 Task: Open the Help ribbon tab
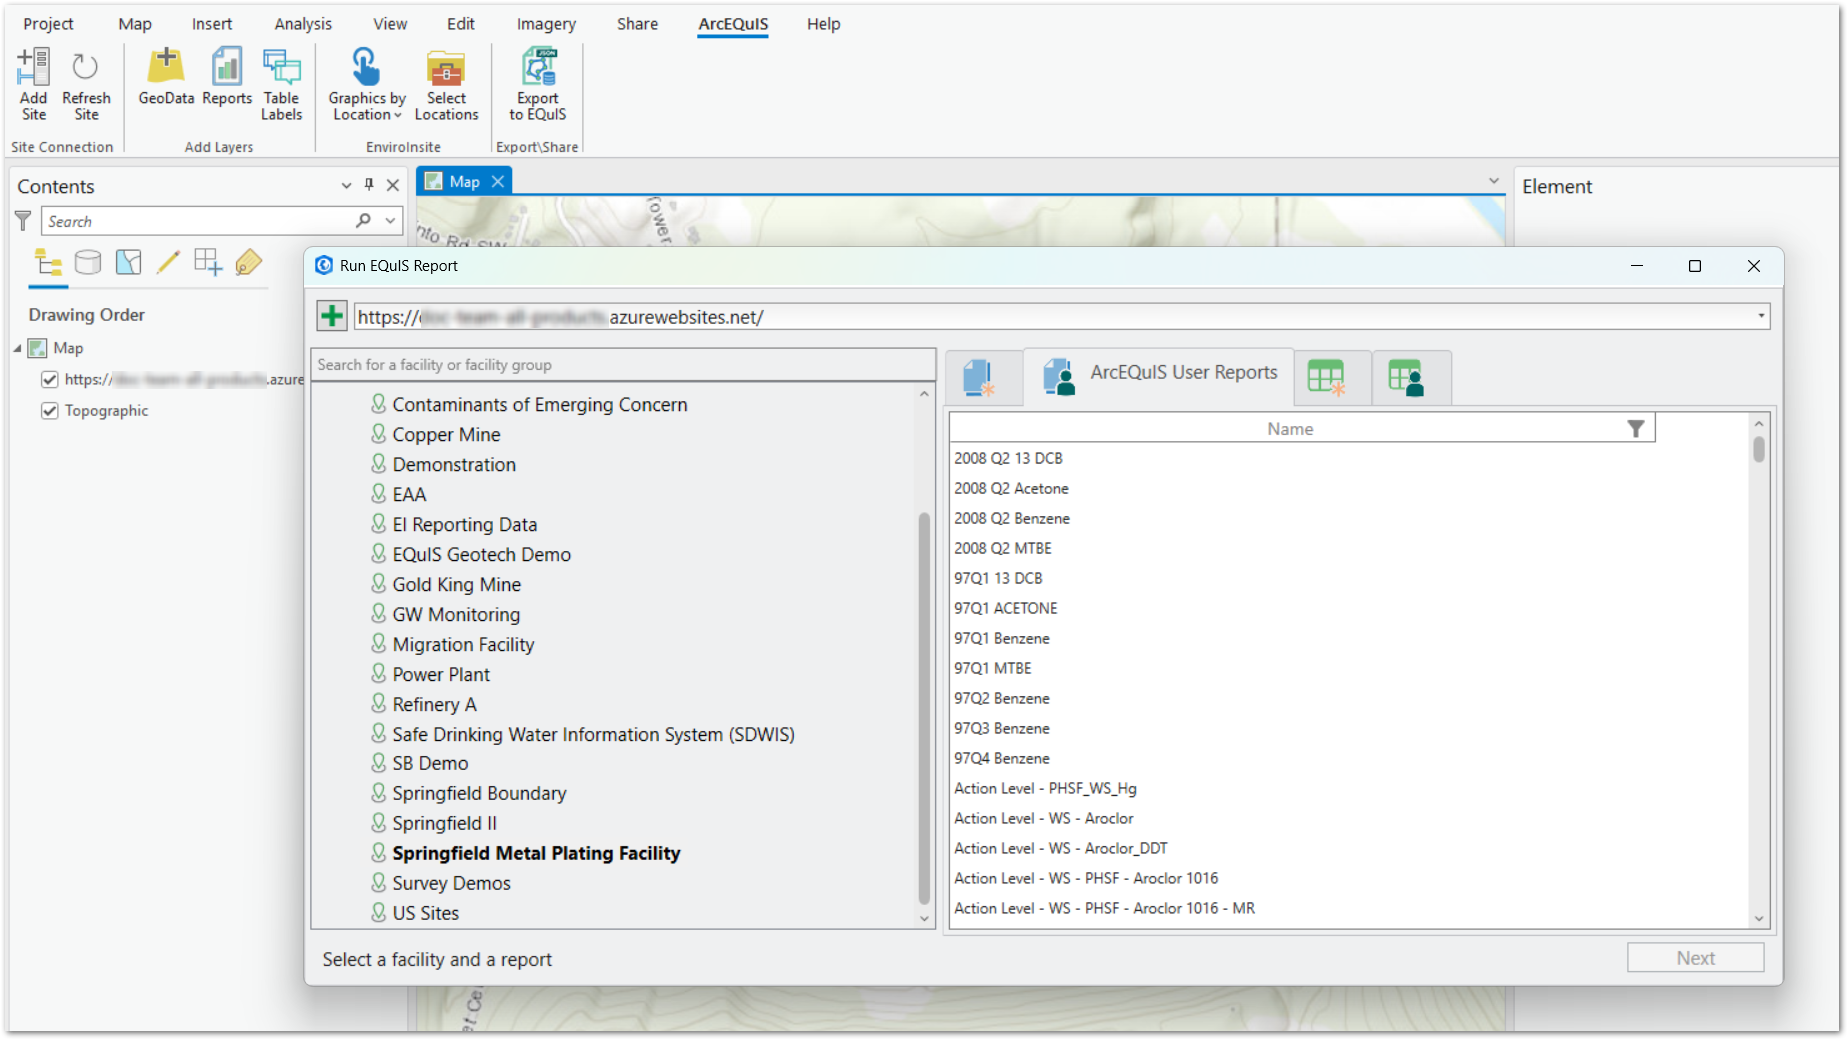point(823,24)
